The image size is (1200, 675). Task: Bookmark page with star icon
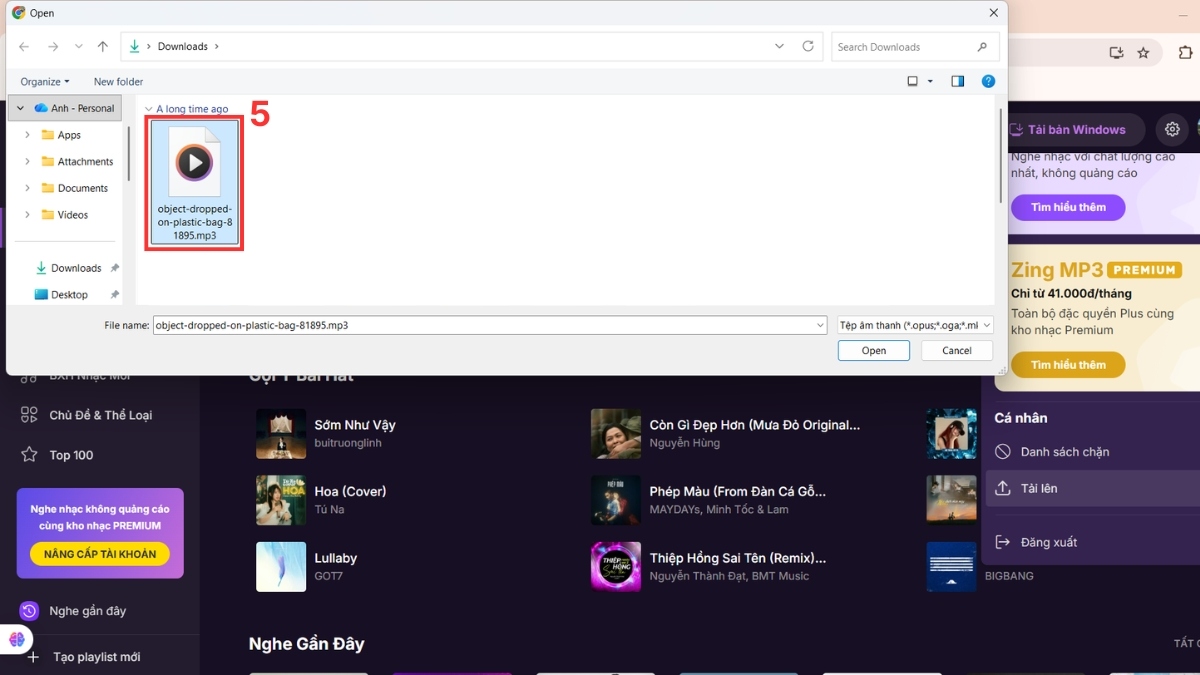1143,53
